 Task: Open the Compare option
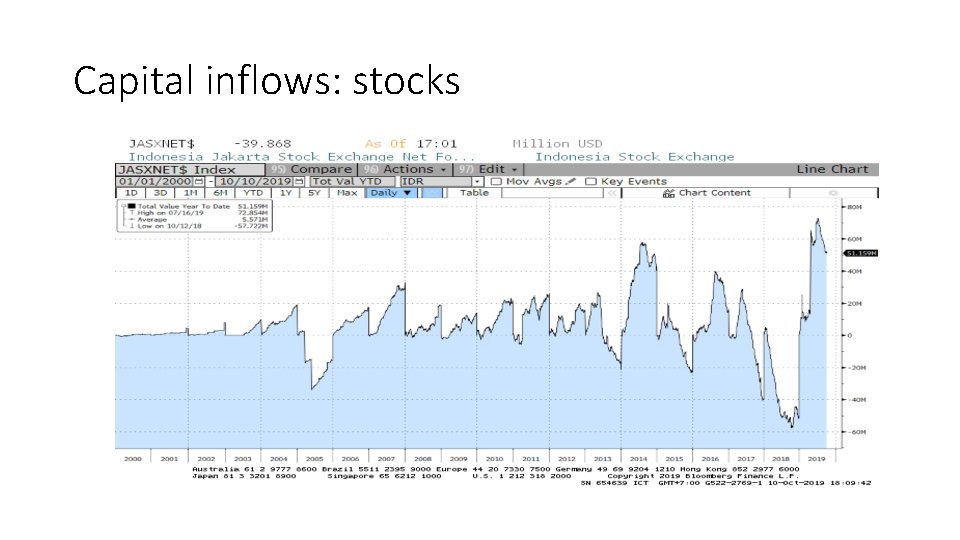click(312, 170)
